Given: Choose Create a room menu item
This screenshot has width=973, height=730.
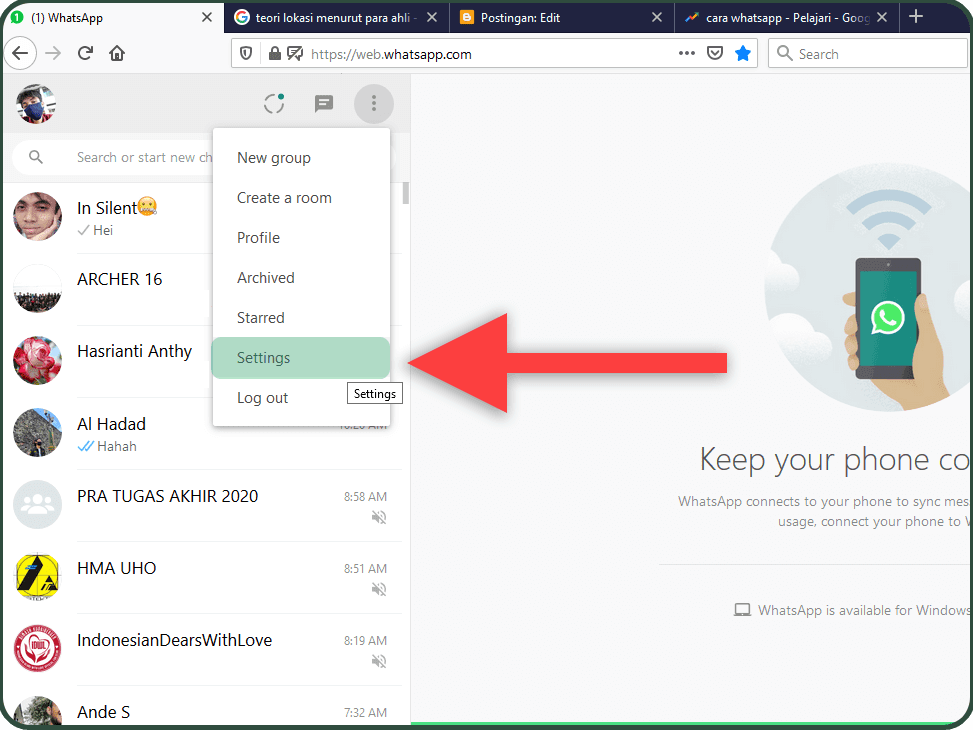Looking at the screenshot, I should [x=301, y=198].
